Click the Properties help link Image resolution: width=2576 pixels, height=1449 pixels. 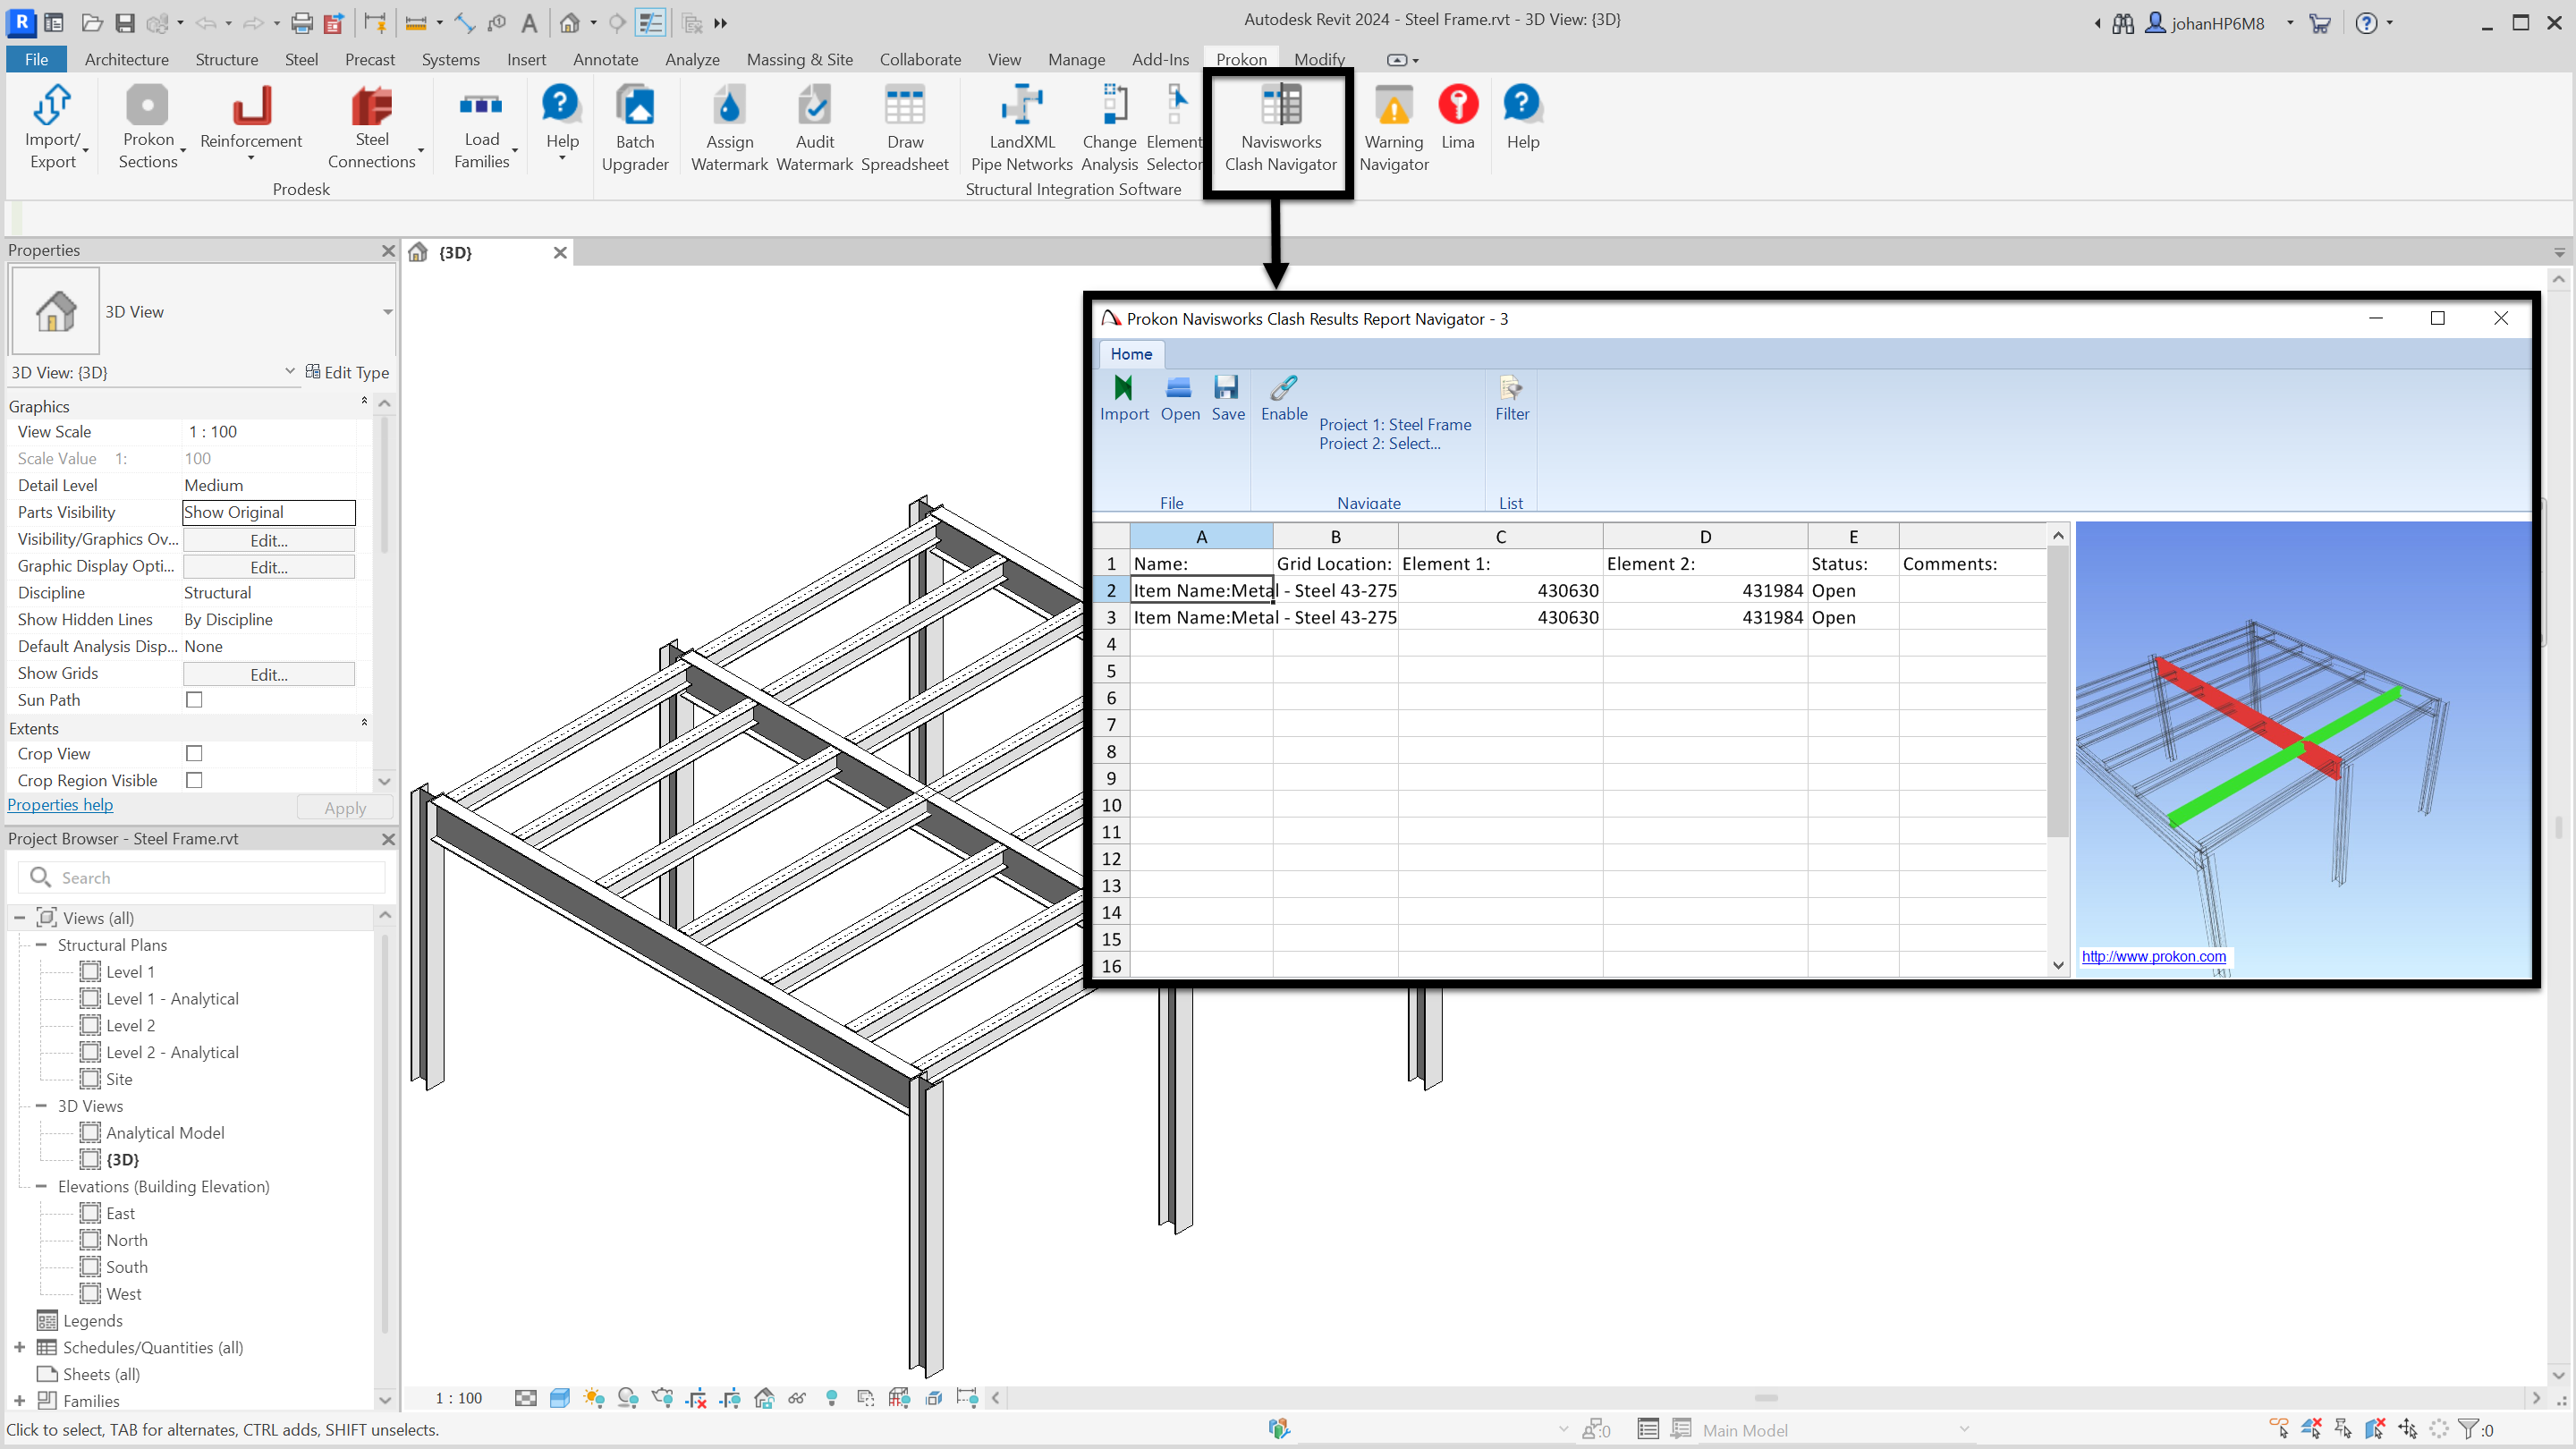pyautogui.click(x=60, y=805)
